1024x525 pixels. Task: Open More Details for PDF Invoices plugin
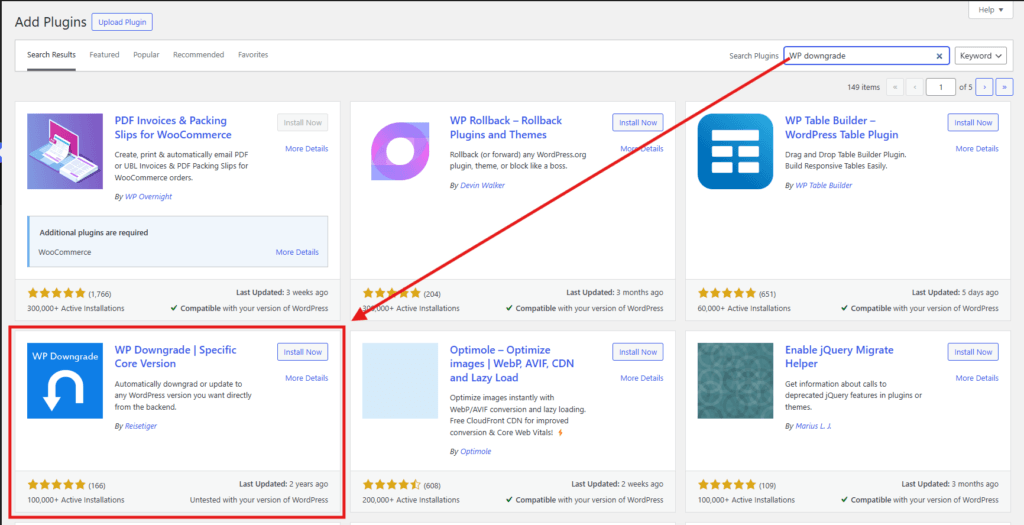307,149
